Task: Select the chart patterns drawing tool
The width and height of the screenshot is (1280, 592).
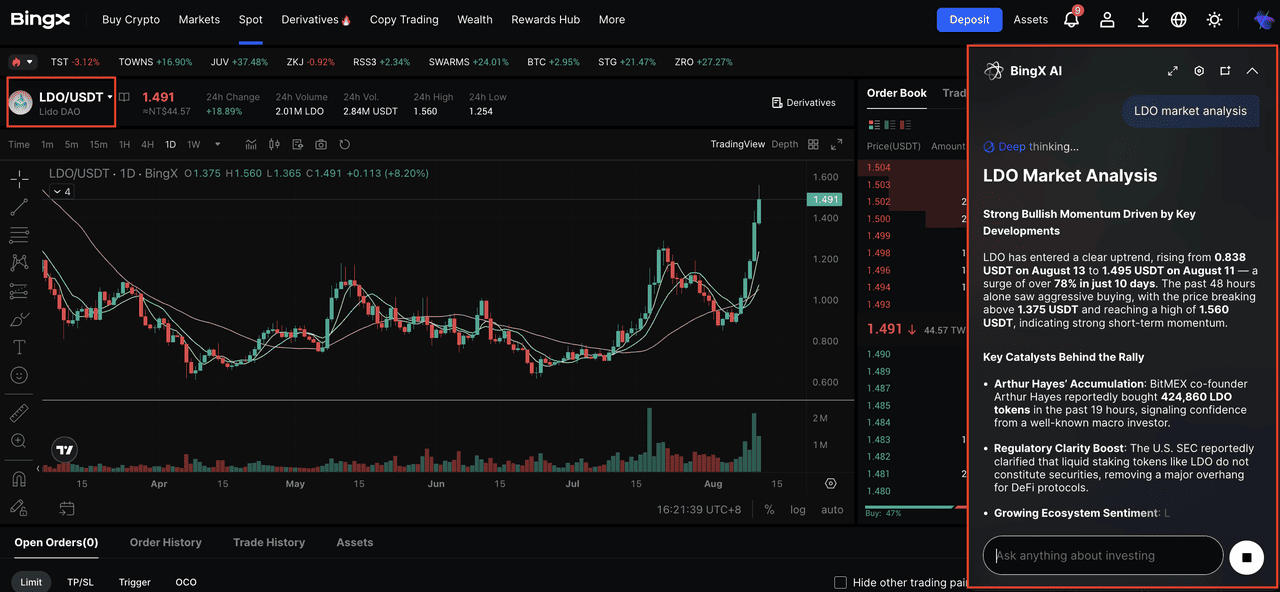Action: (19, 263)
